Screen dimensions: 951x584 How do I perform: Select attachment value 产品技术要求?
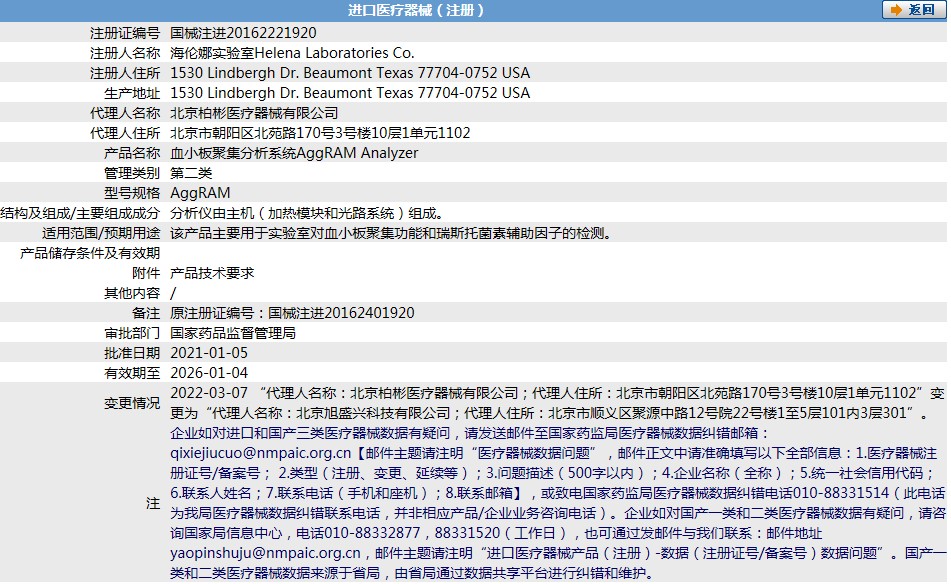point(212,273)
